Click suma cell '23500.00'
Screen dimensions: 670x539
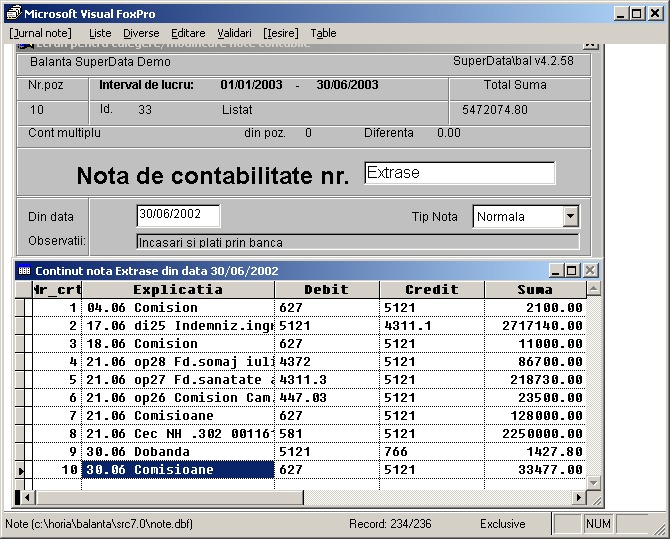click(x=535, y=398)
